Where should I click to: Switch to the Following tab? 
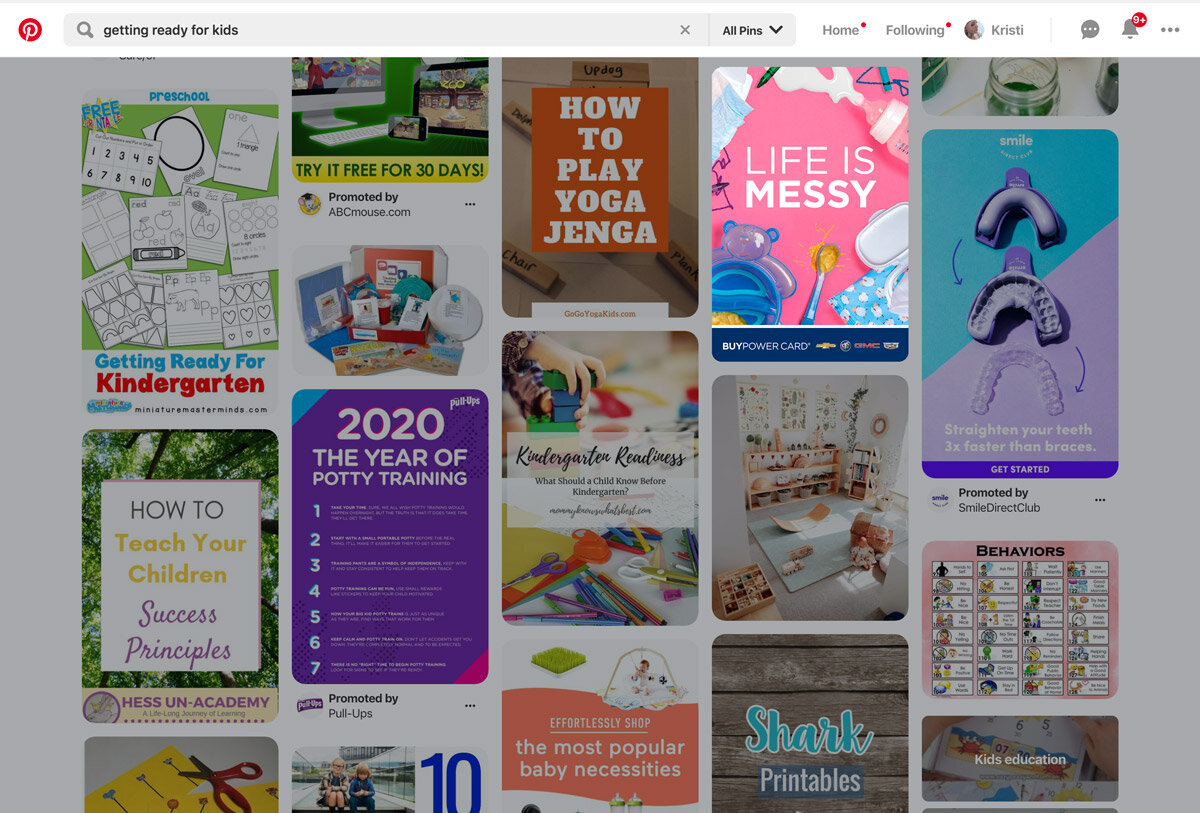click(915, 30)
